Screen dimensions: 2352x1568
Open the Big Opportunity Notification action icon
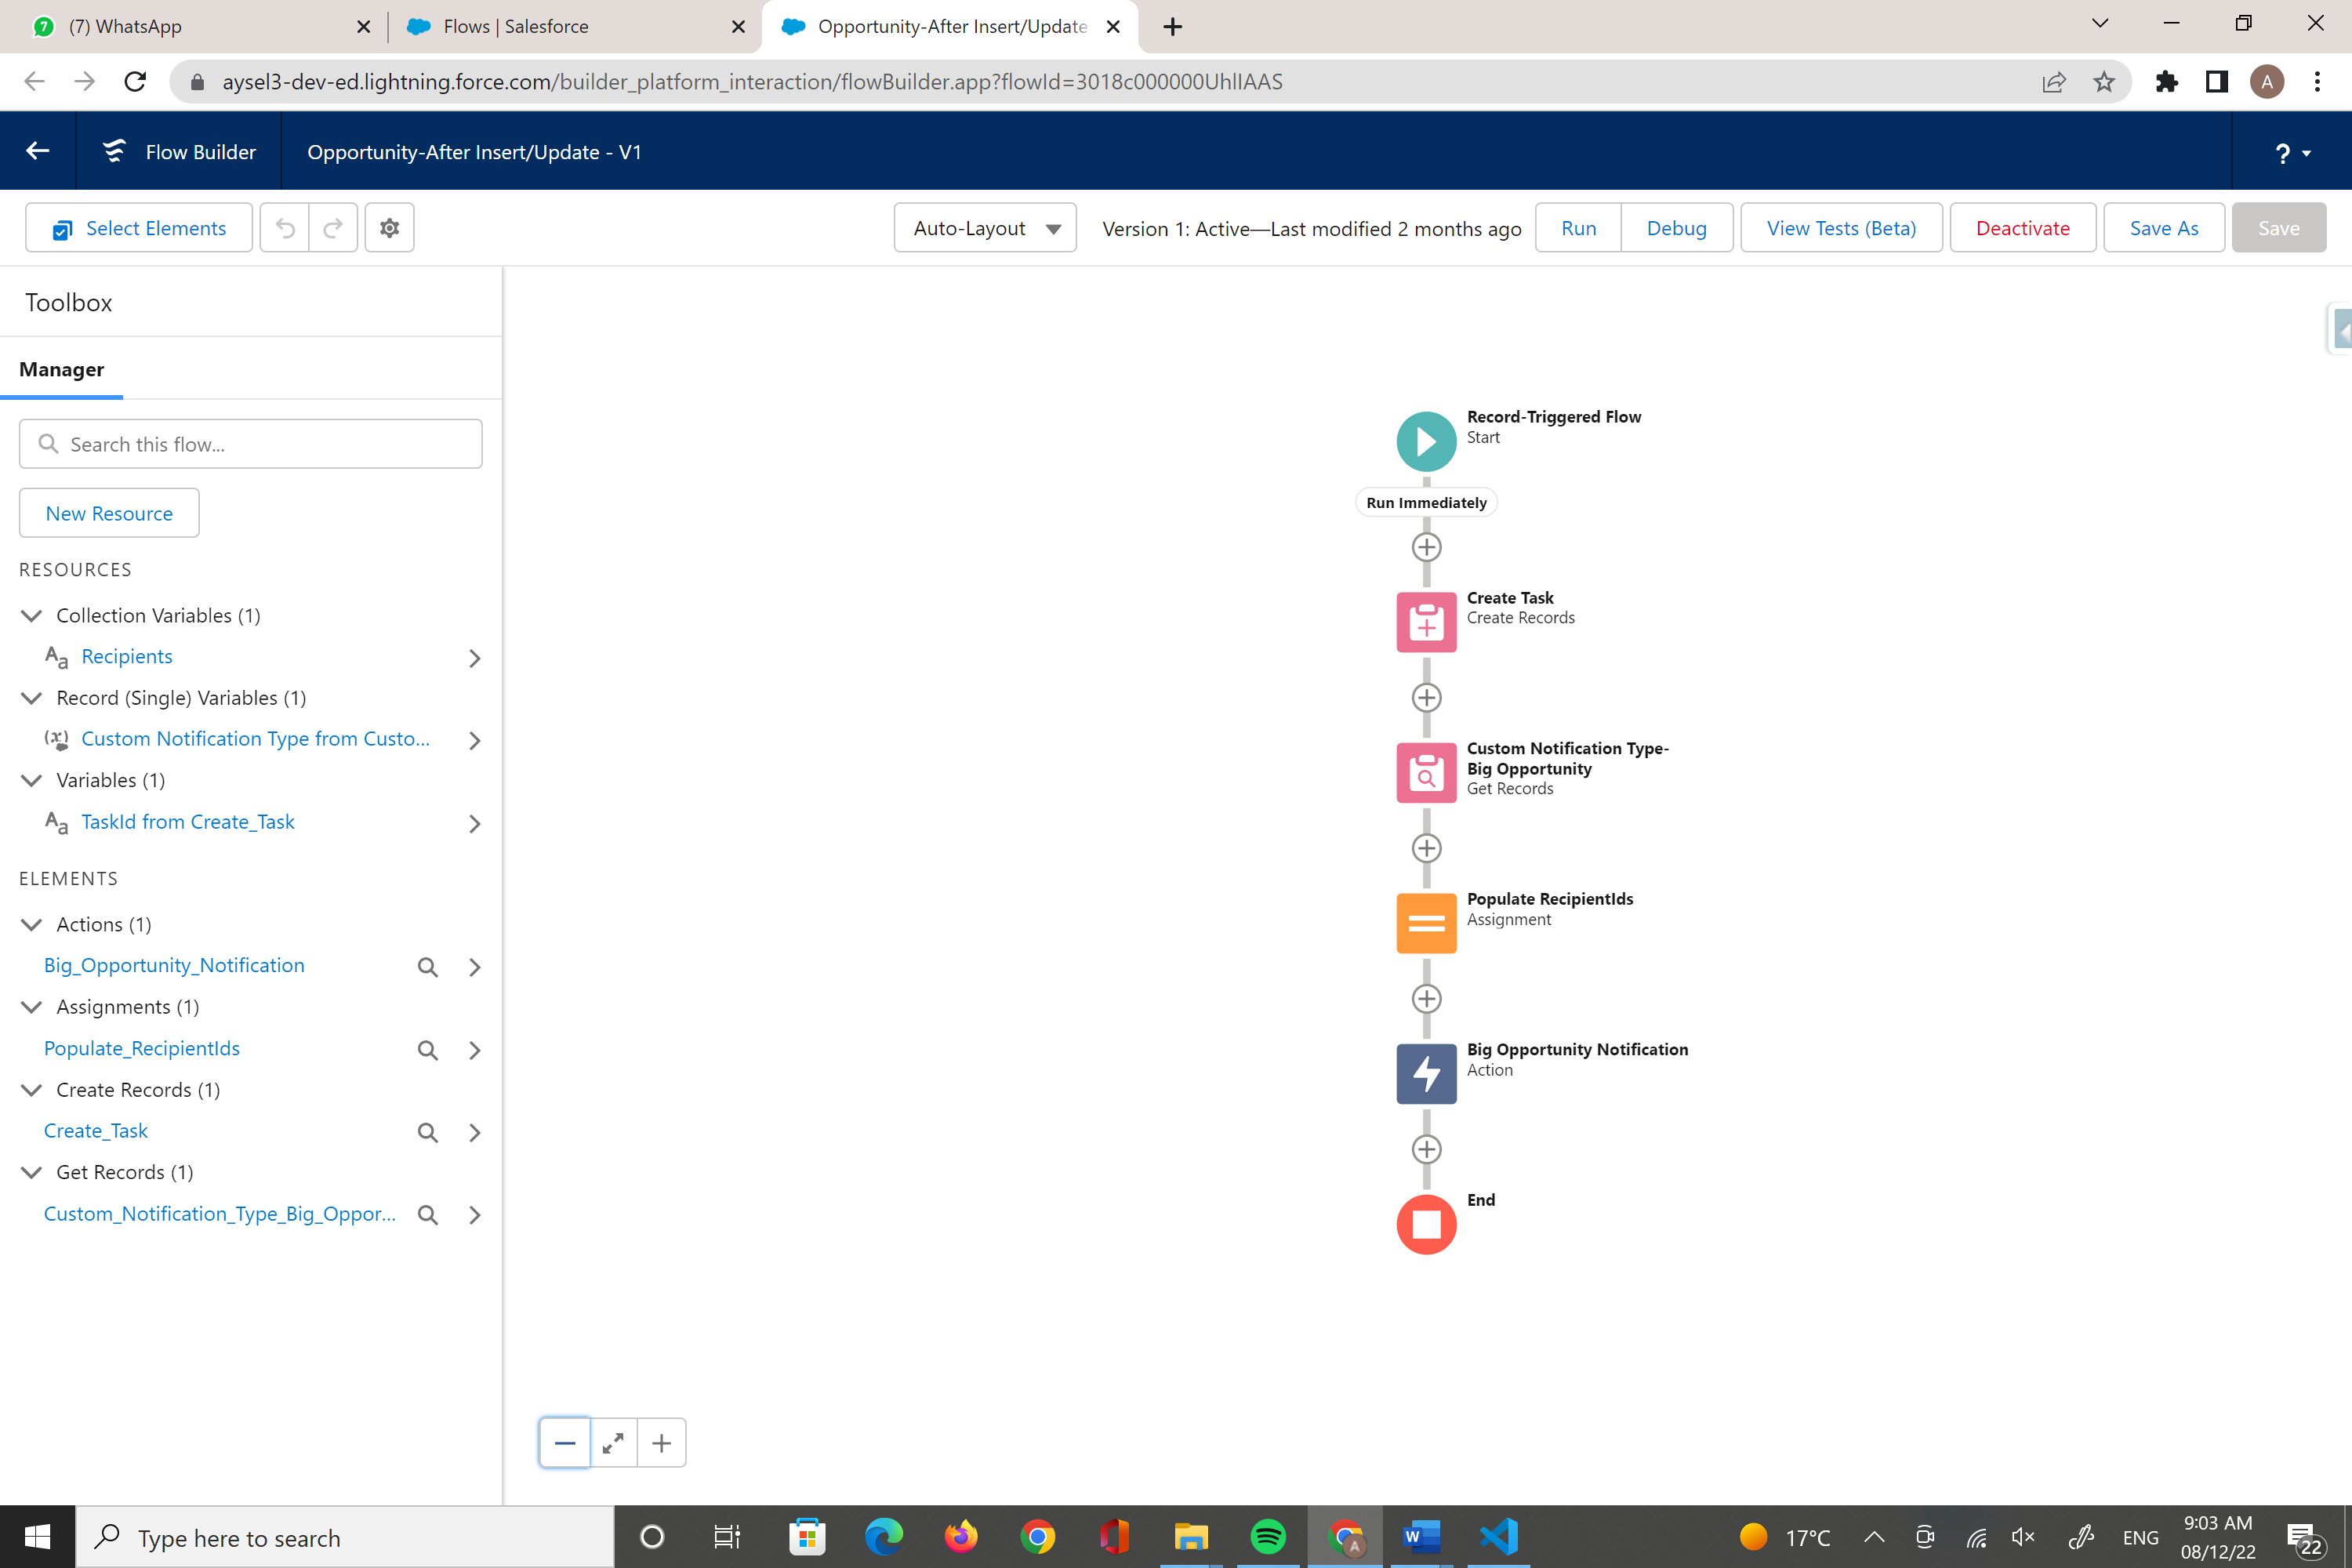coord(1426,1073)
